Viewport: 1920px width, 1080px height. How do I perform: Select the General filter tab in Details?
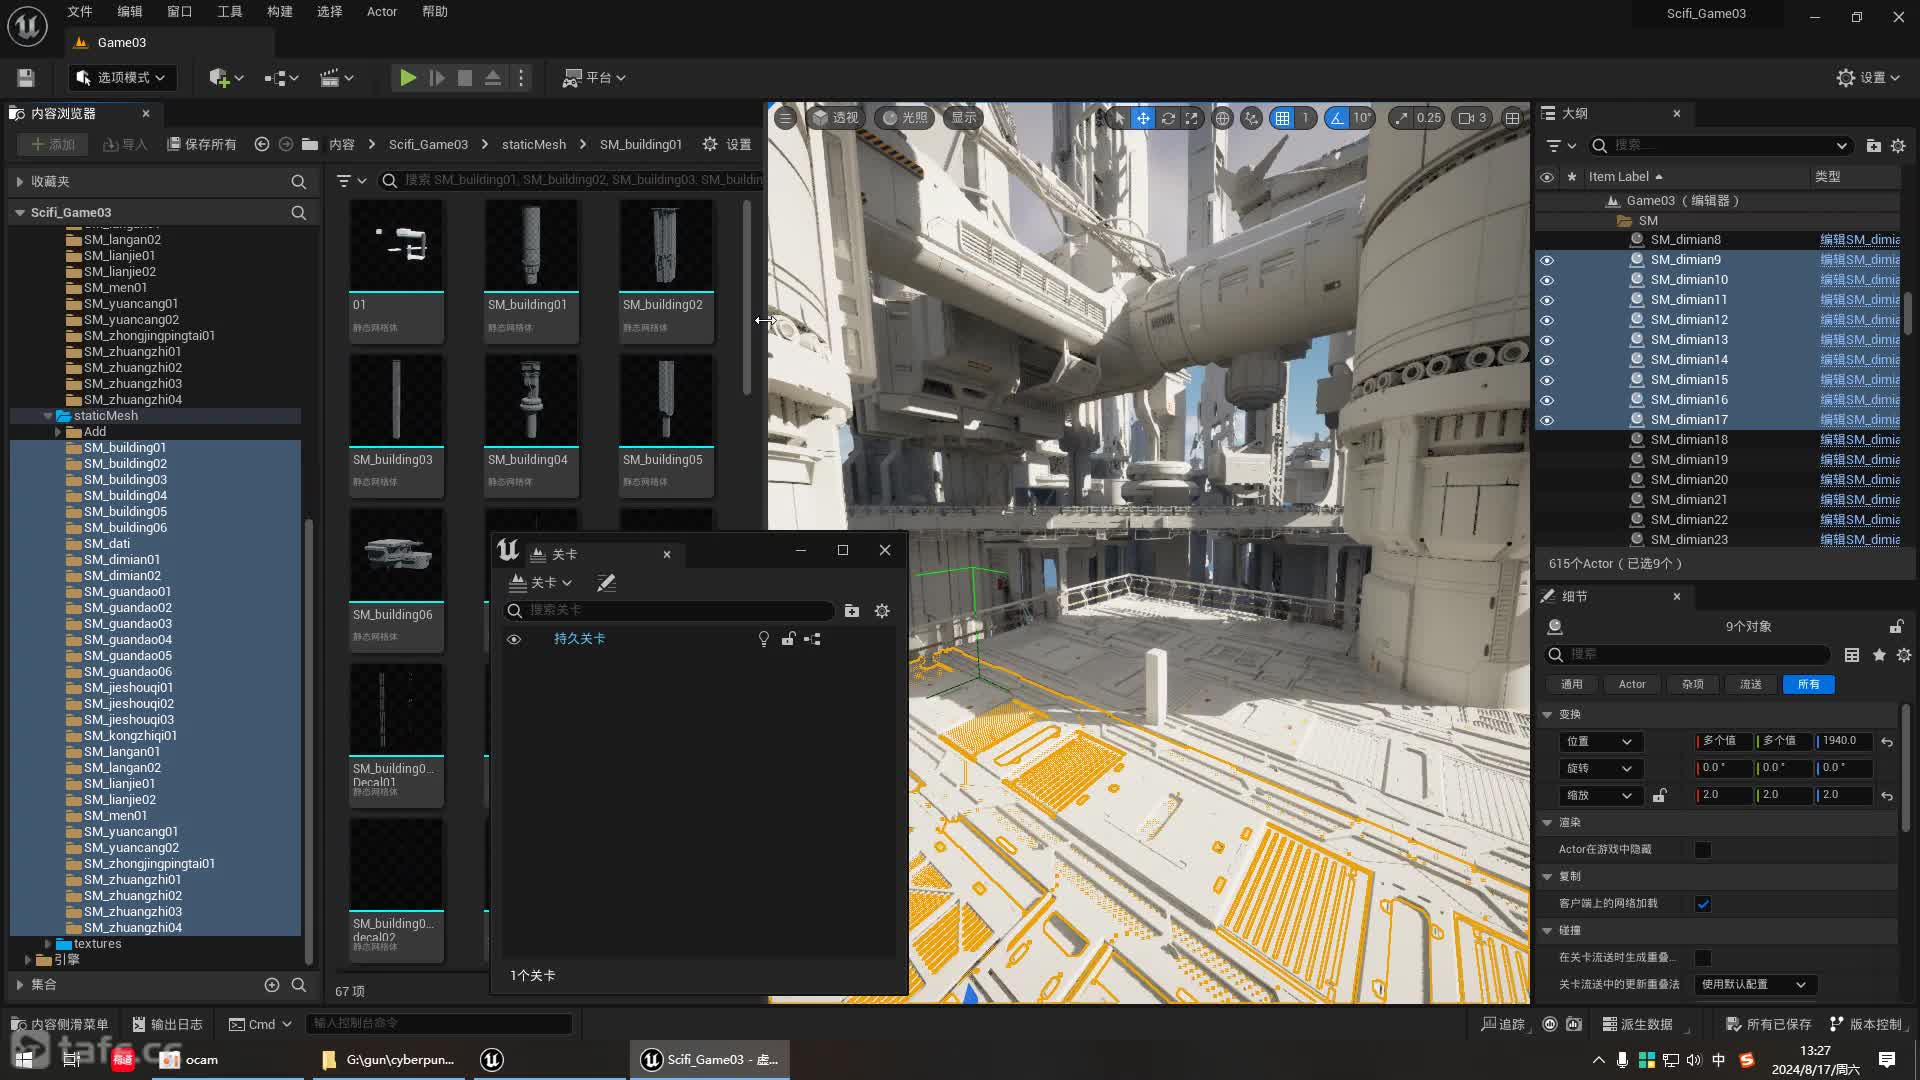(x=1572, y=685)
